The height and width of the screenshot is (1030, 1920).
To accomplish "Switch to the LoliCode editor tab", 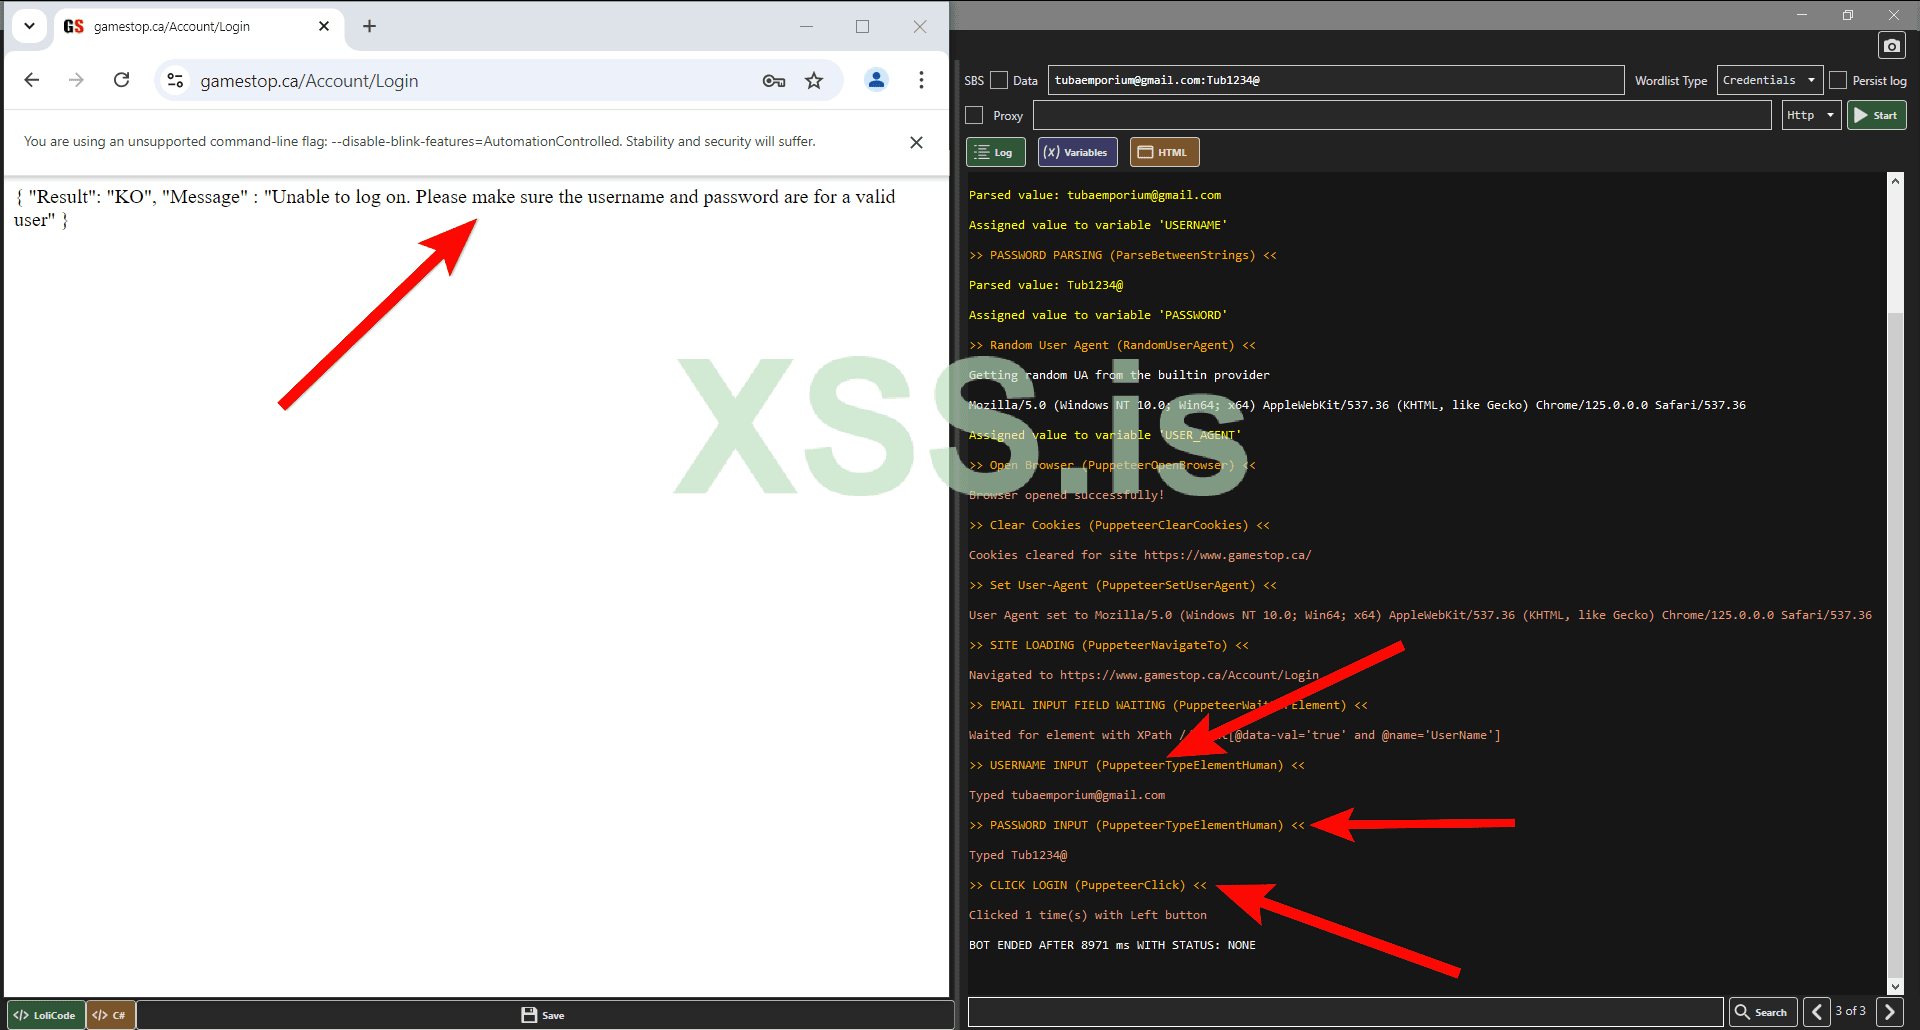I will tap(46, 1015).
